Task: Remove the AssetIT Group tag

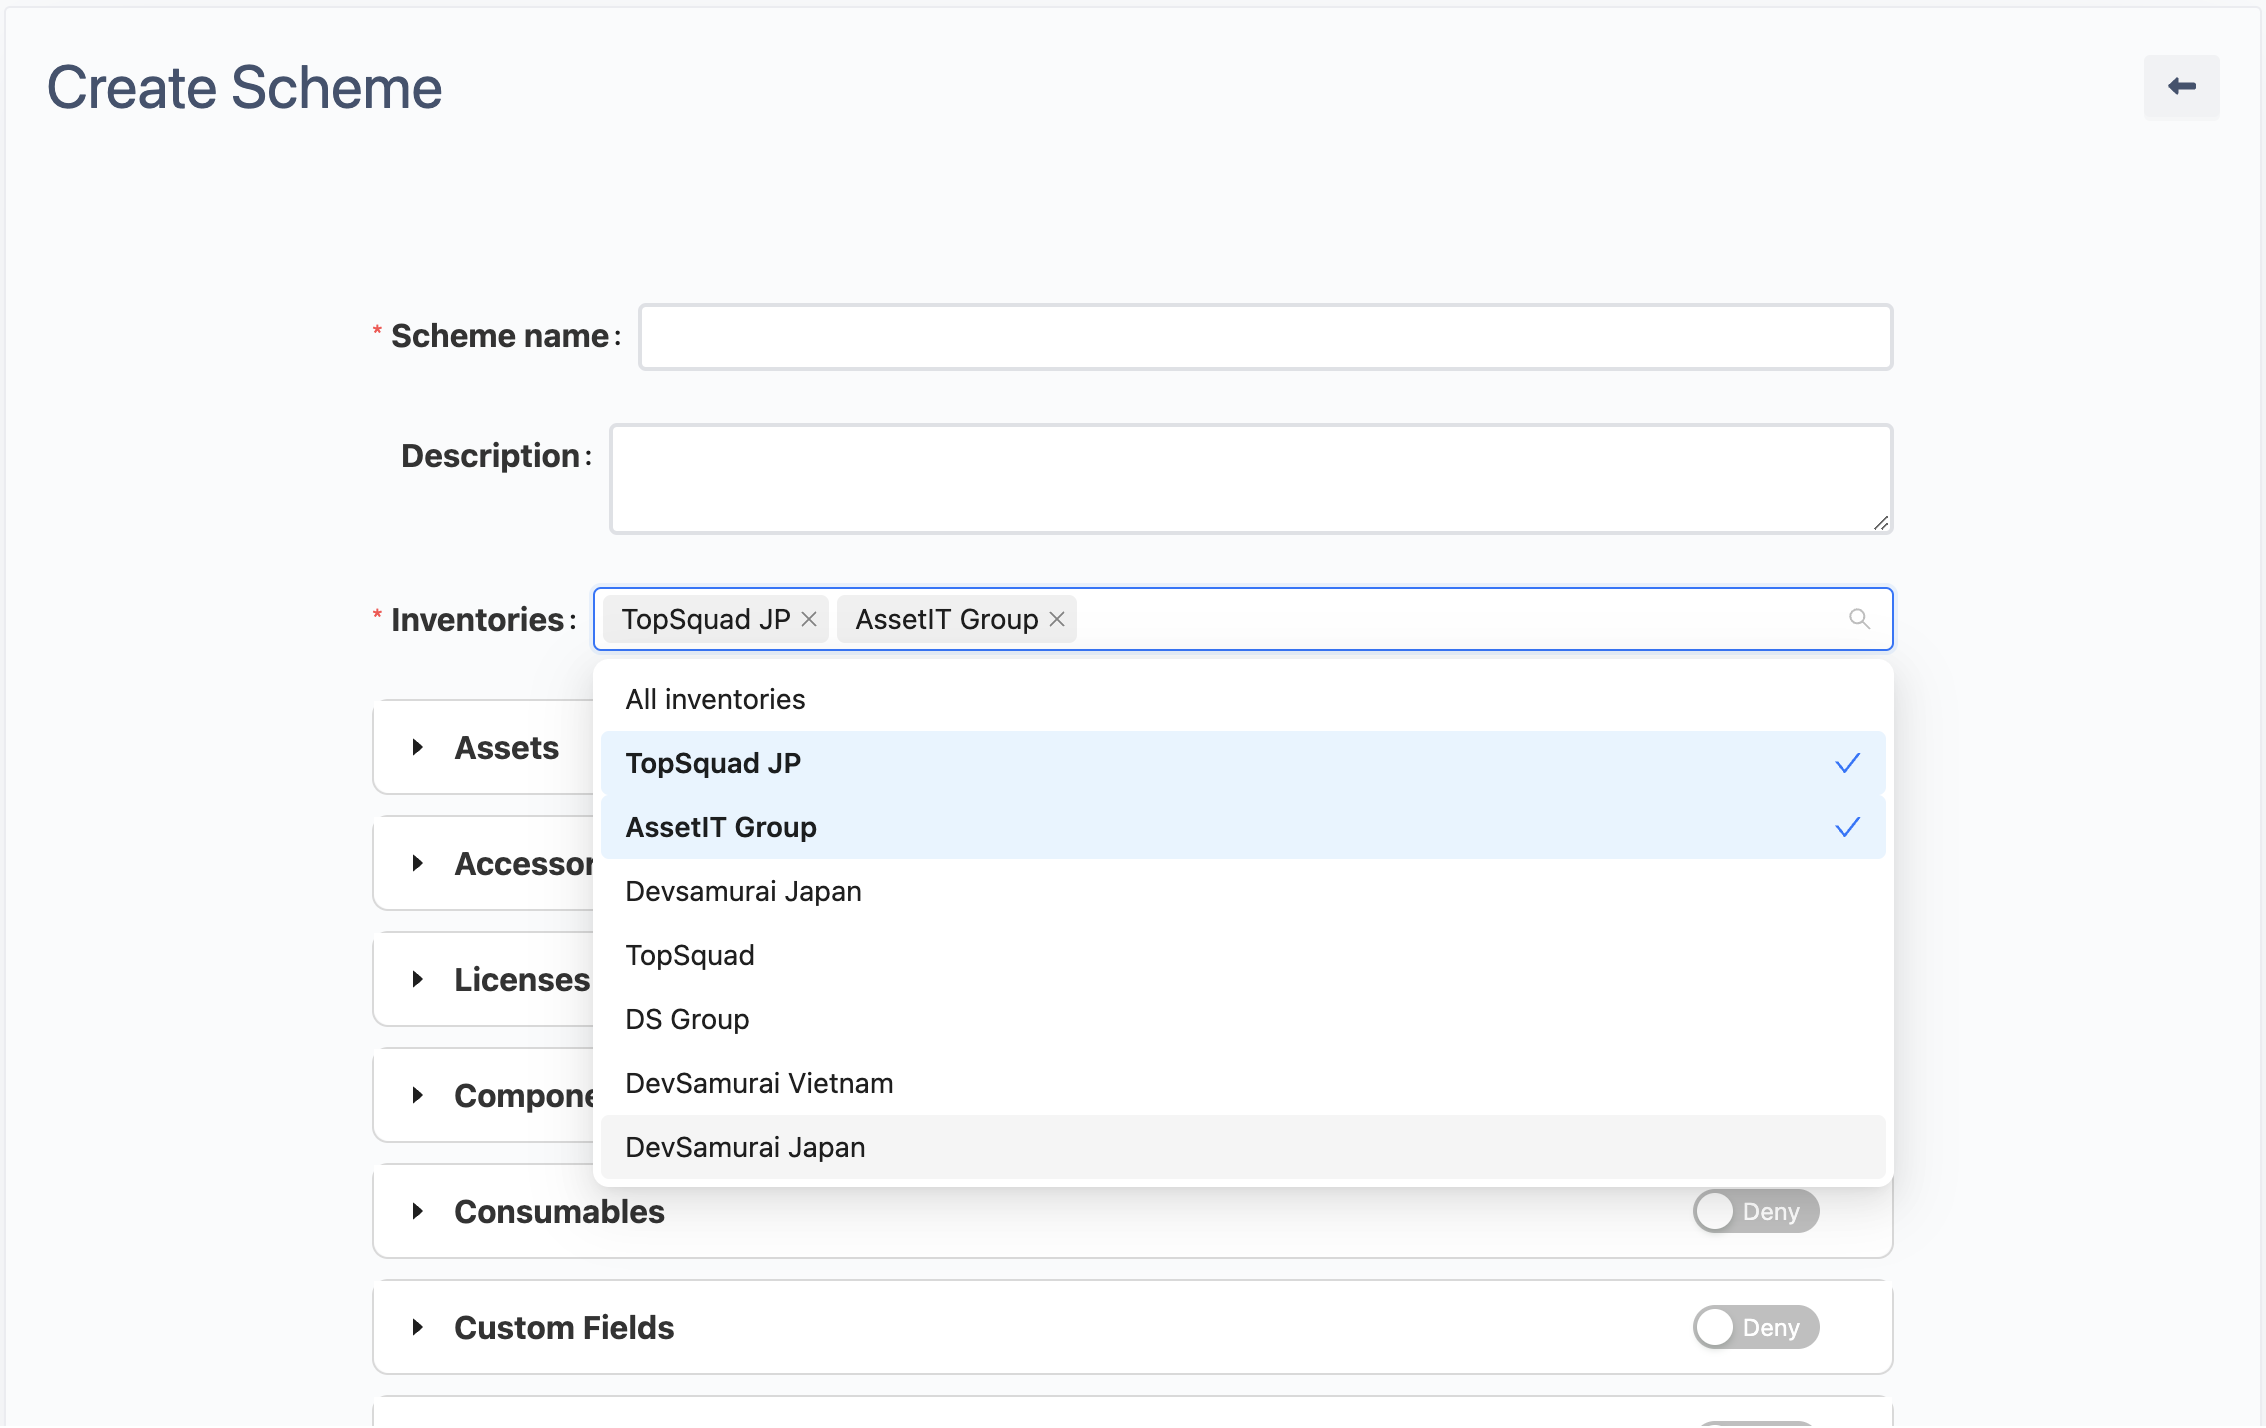Action: pos(1057,620)
